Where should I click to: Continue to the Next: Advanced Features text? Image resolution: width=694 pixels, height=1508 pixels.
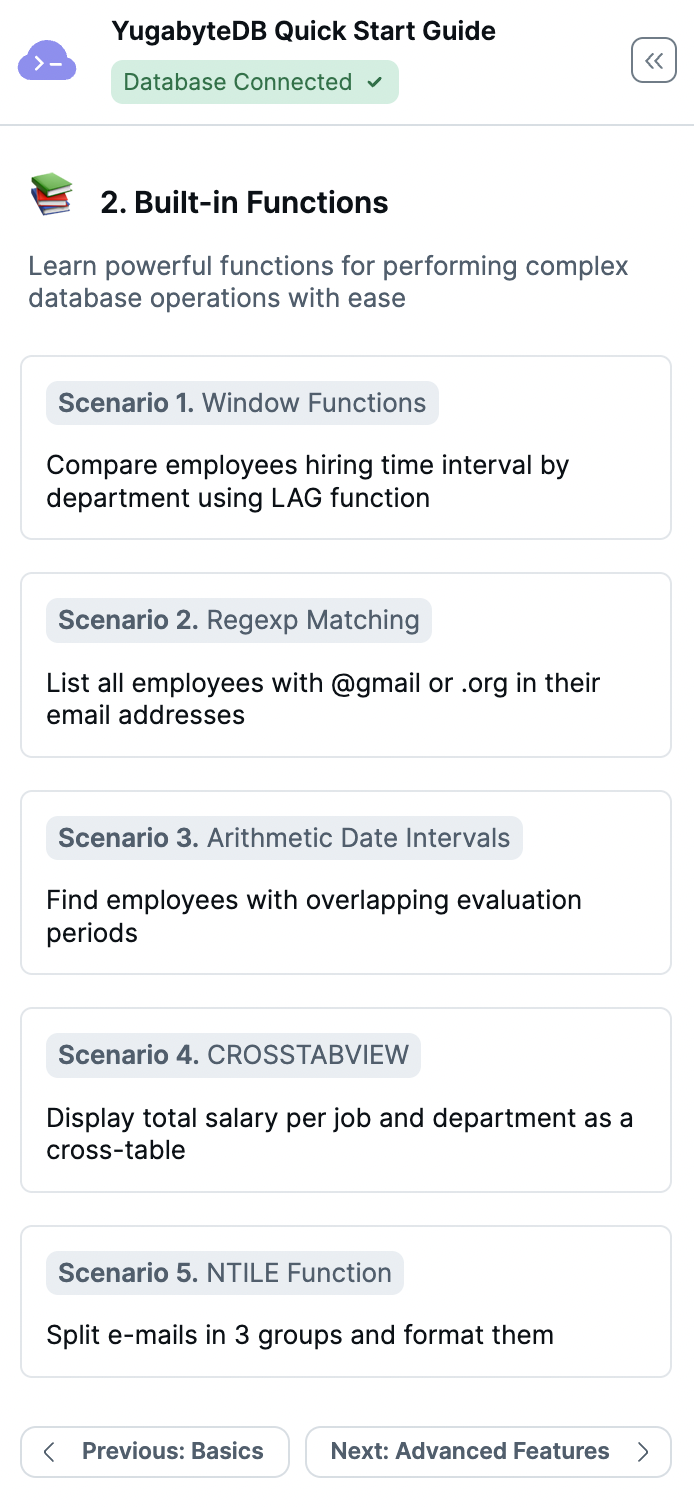pos(470,1451)
